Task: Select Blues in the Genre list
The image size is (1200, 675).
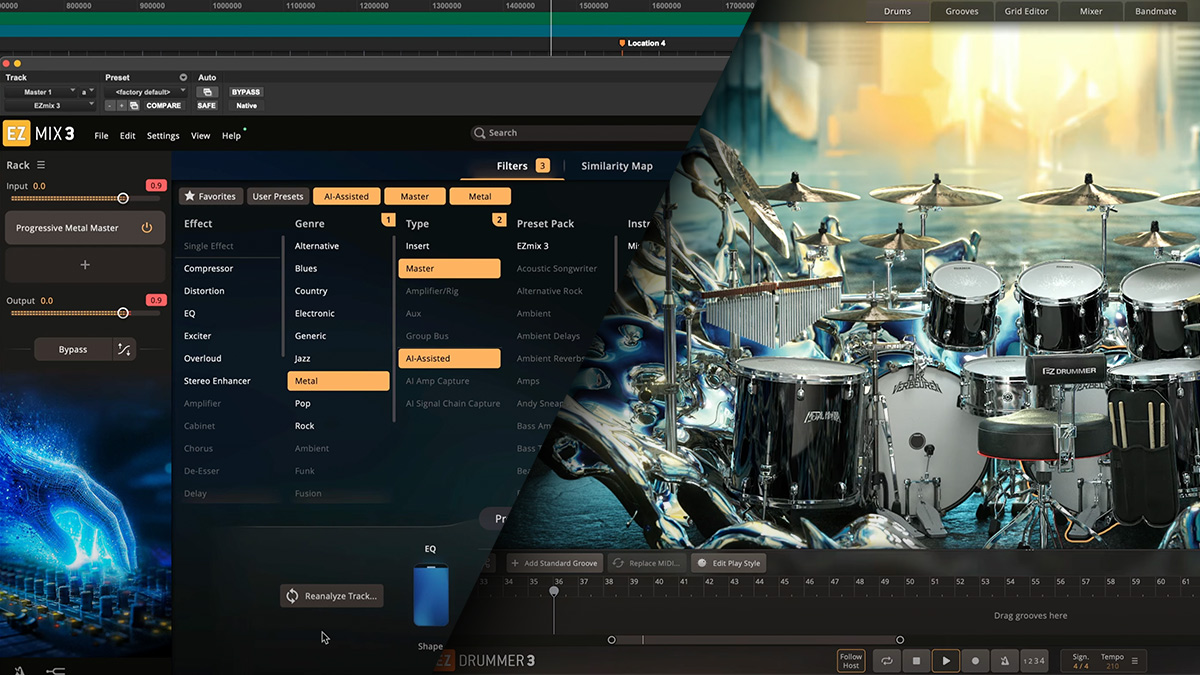Action: point(306,268)
